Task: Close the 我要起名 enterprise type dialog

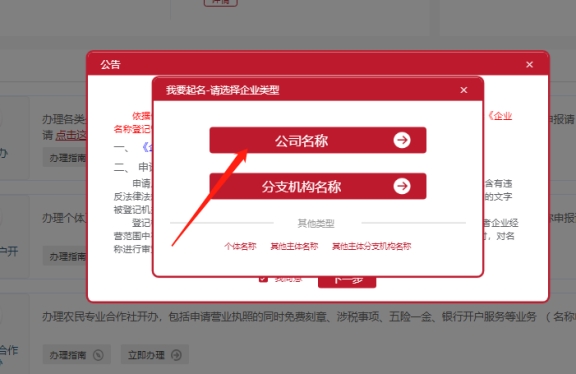Action: pos(464,90)
